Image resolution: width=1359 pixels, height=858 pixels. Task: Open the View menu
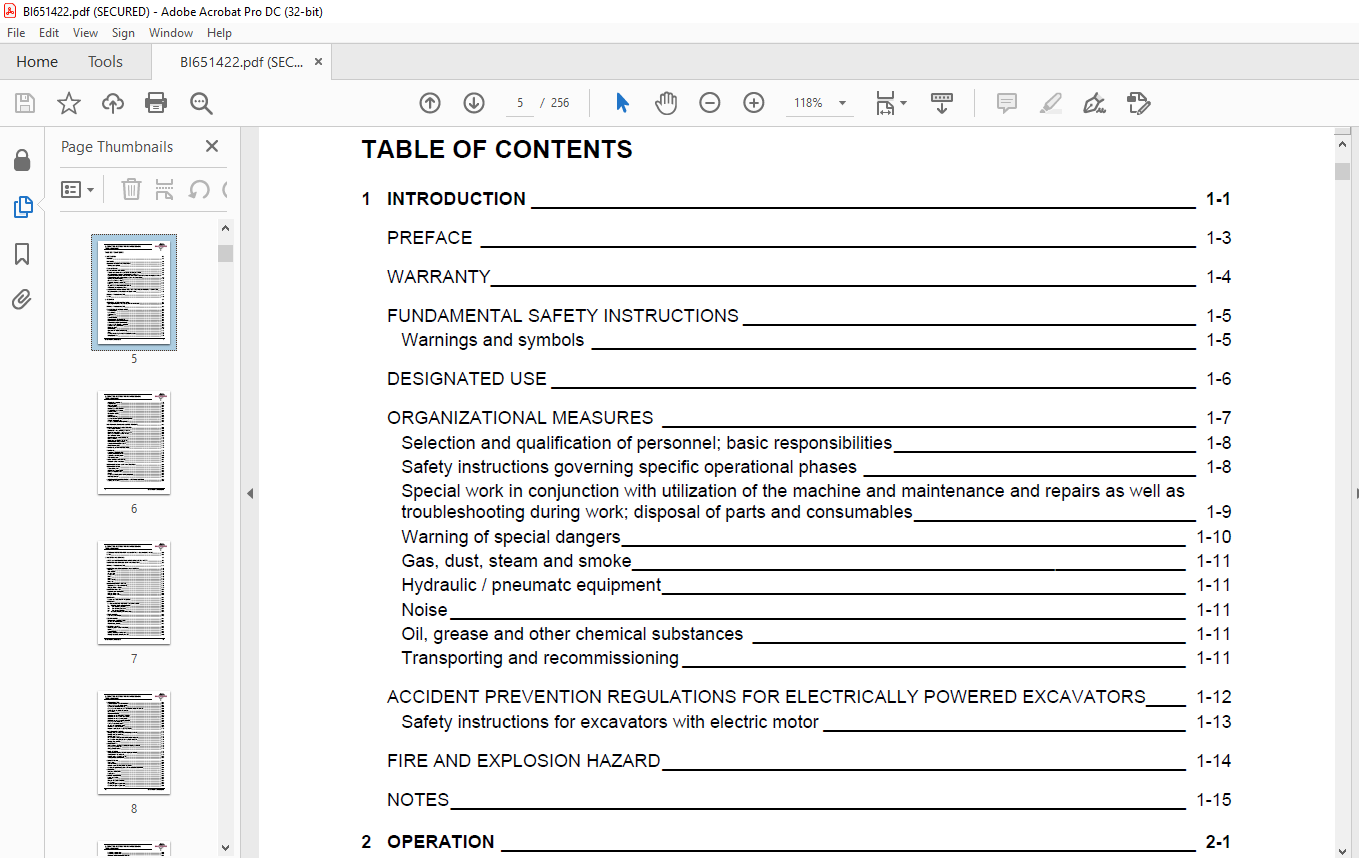point(85,33)
